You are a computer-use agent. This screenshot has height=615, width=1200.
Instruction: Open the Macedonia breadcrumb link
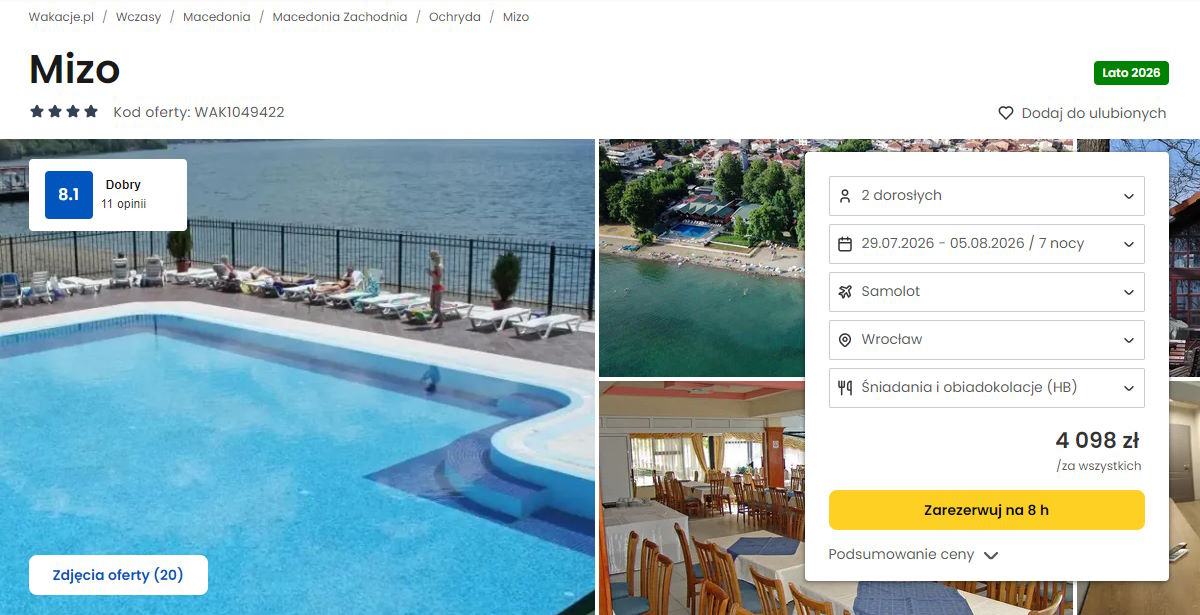click(x=217, y=17)
